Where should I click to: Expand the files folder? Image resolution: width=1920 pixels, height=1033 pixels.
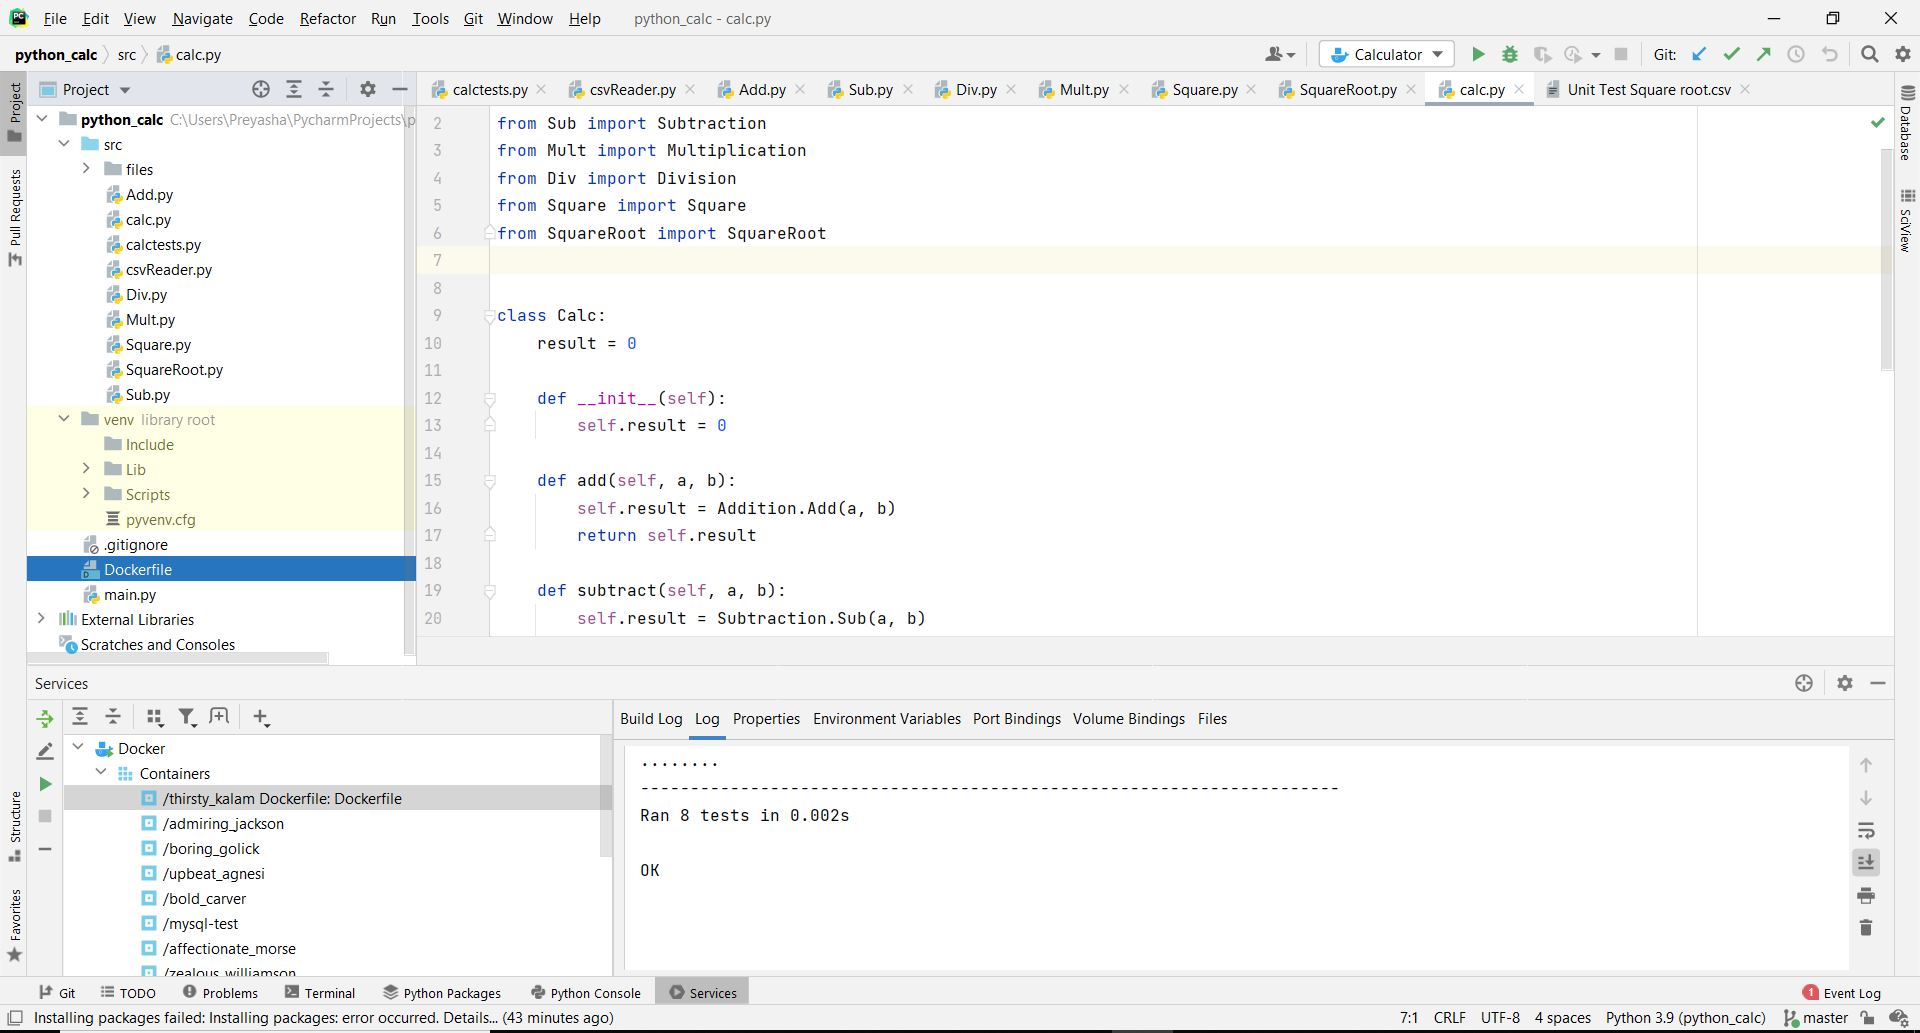pos(86,169)
